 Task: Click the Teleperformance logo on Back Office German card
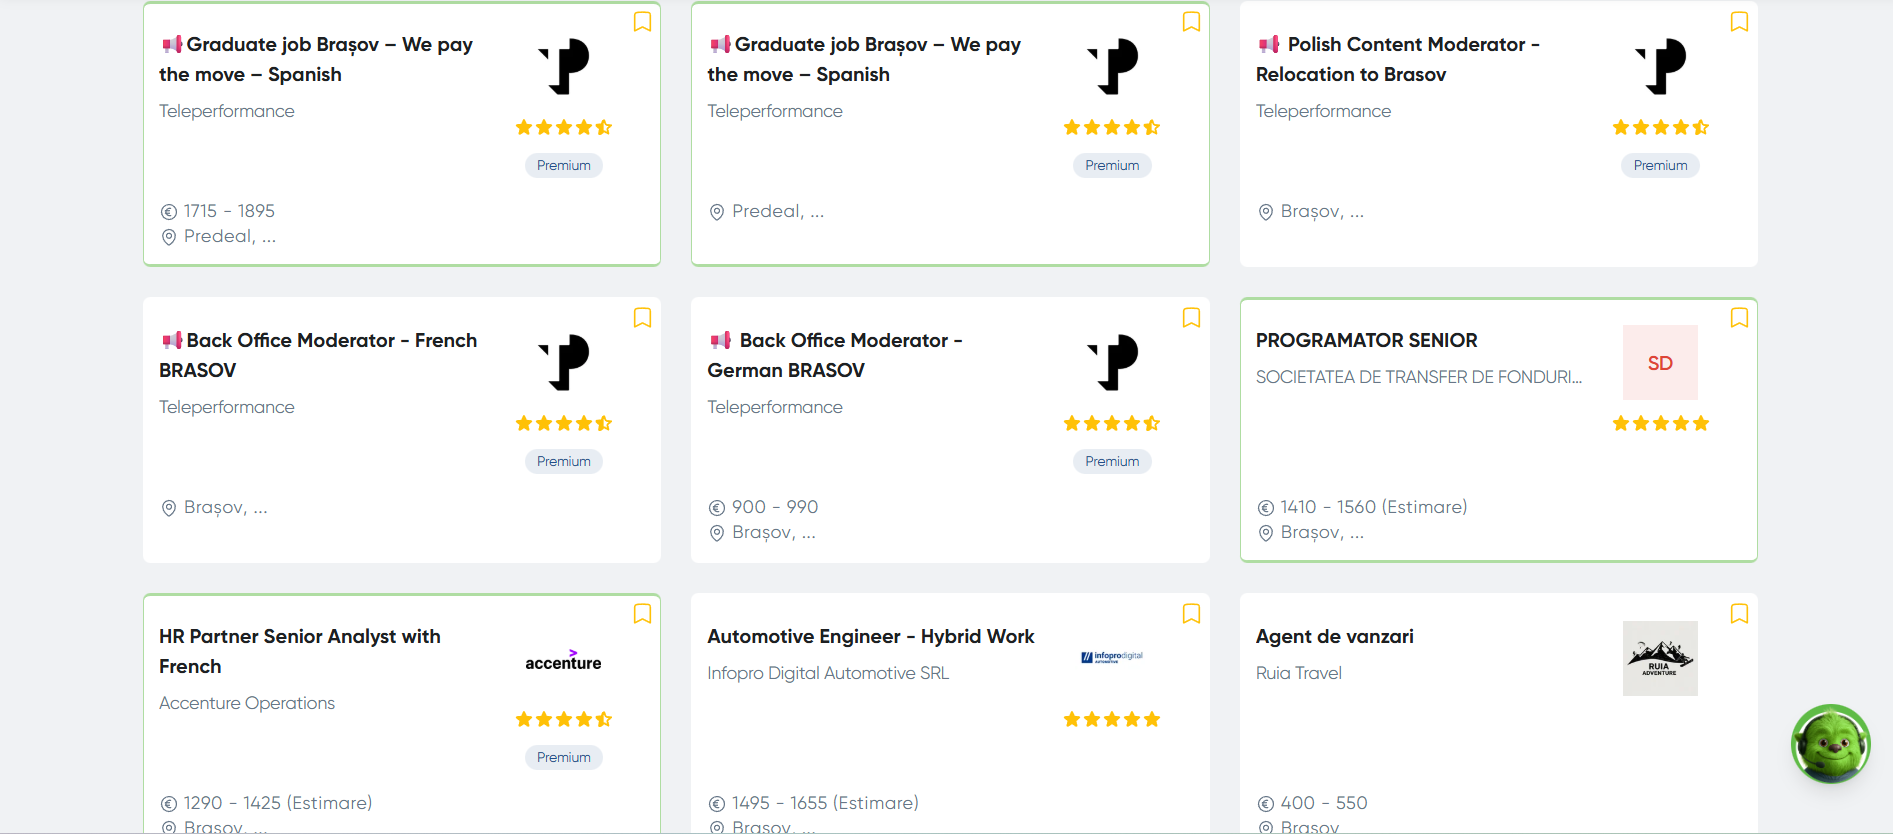(1112, 362)
